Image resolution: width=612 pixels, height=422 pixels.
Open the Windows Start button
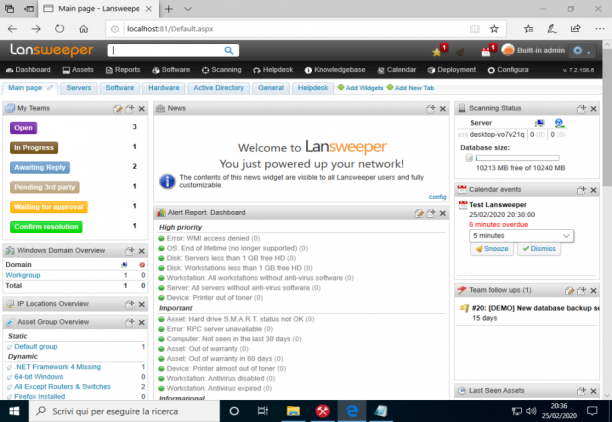[14, 411]
